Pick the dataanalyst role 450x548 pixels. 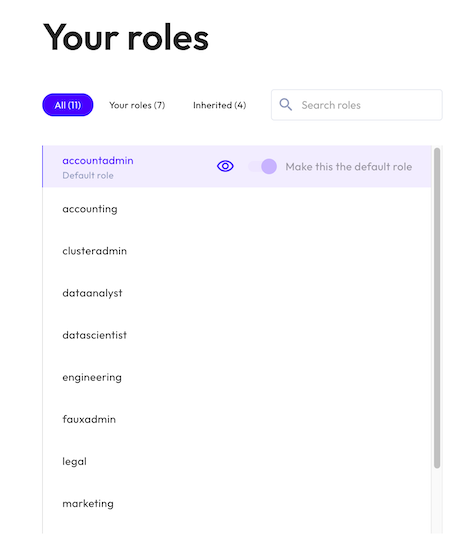pos(237,293)
